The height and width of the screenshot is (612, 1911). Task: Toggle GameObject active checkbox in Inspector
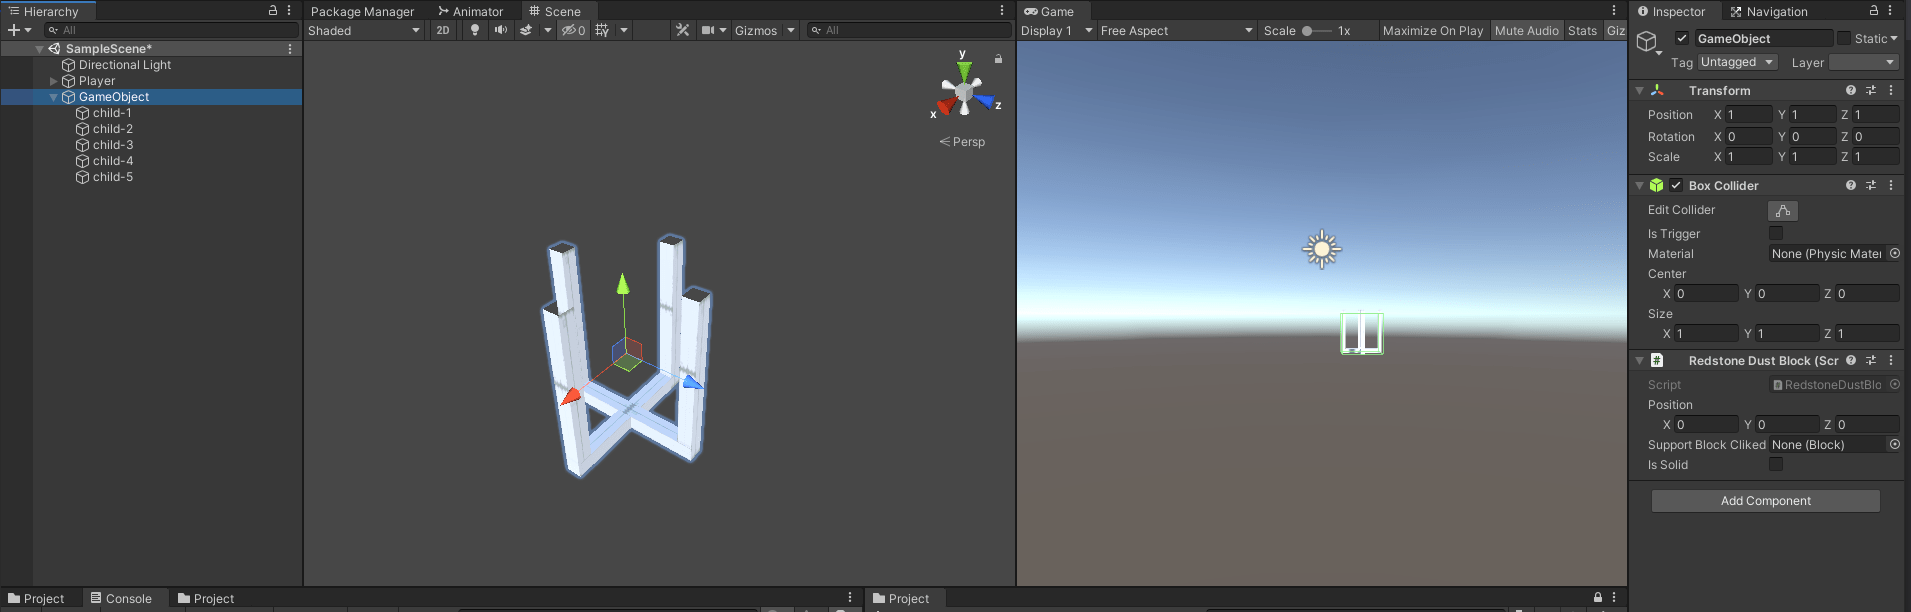pos(1682,38)
